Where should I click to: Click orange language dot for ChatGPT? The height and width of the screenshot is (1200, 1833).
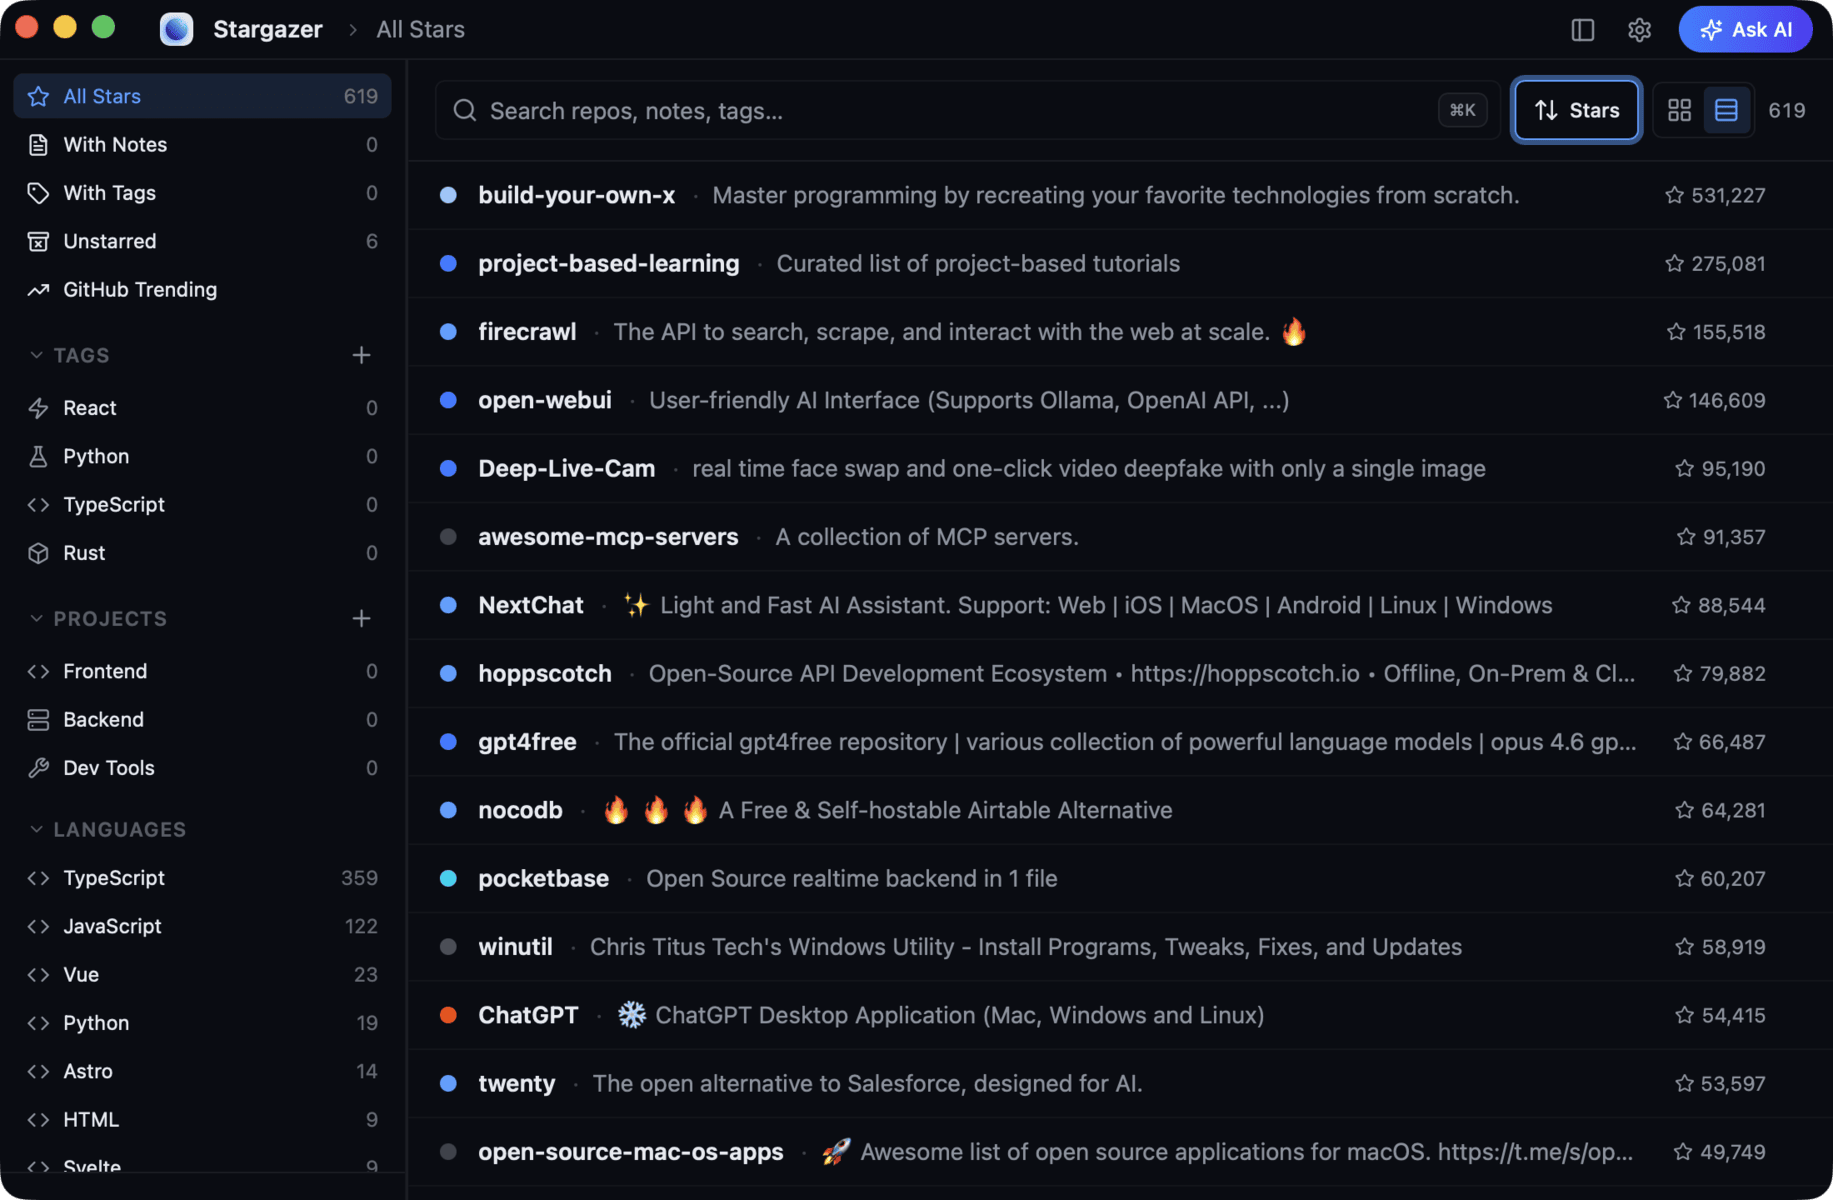click(x=448, y=1015)
